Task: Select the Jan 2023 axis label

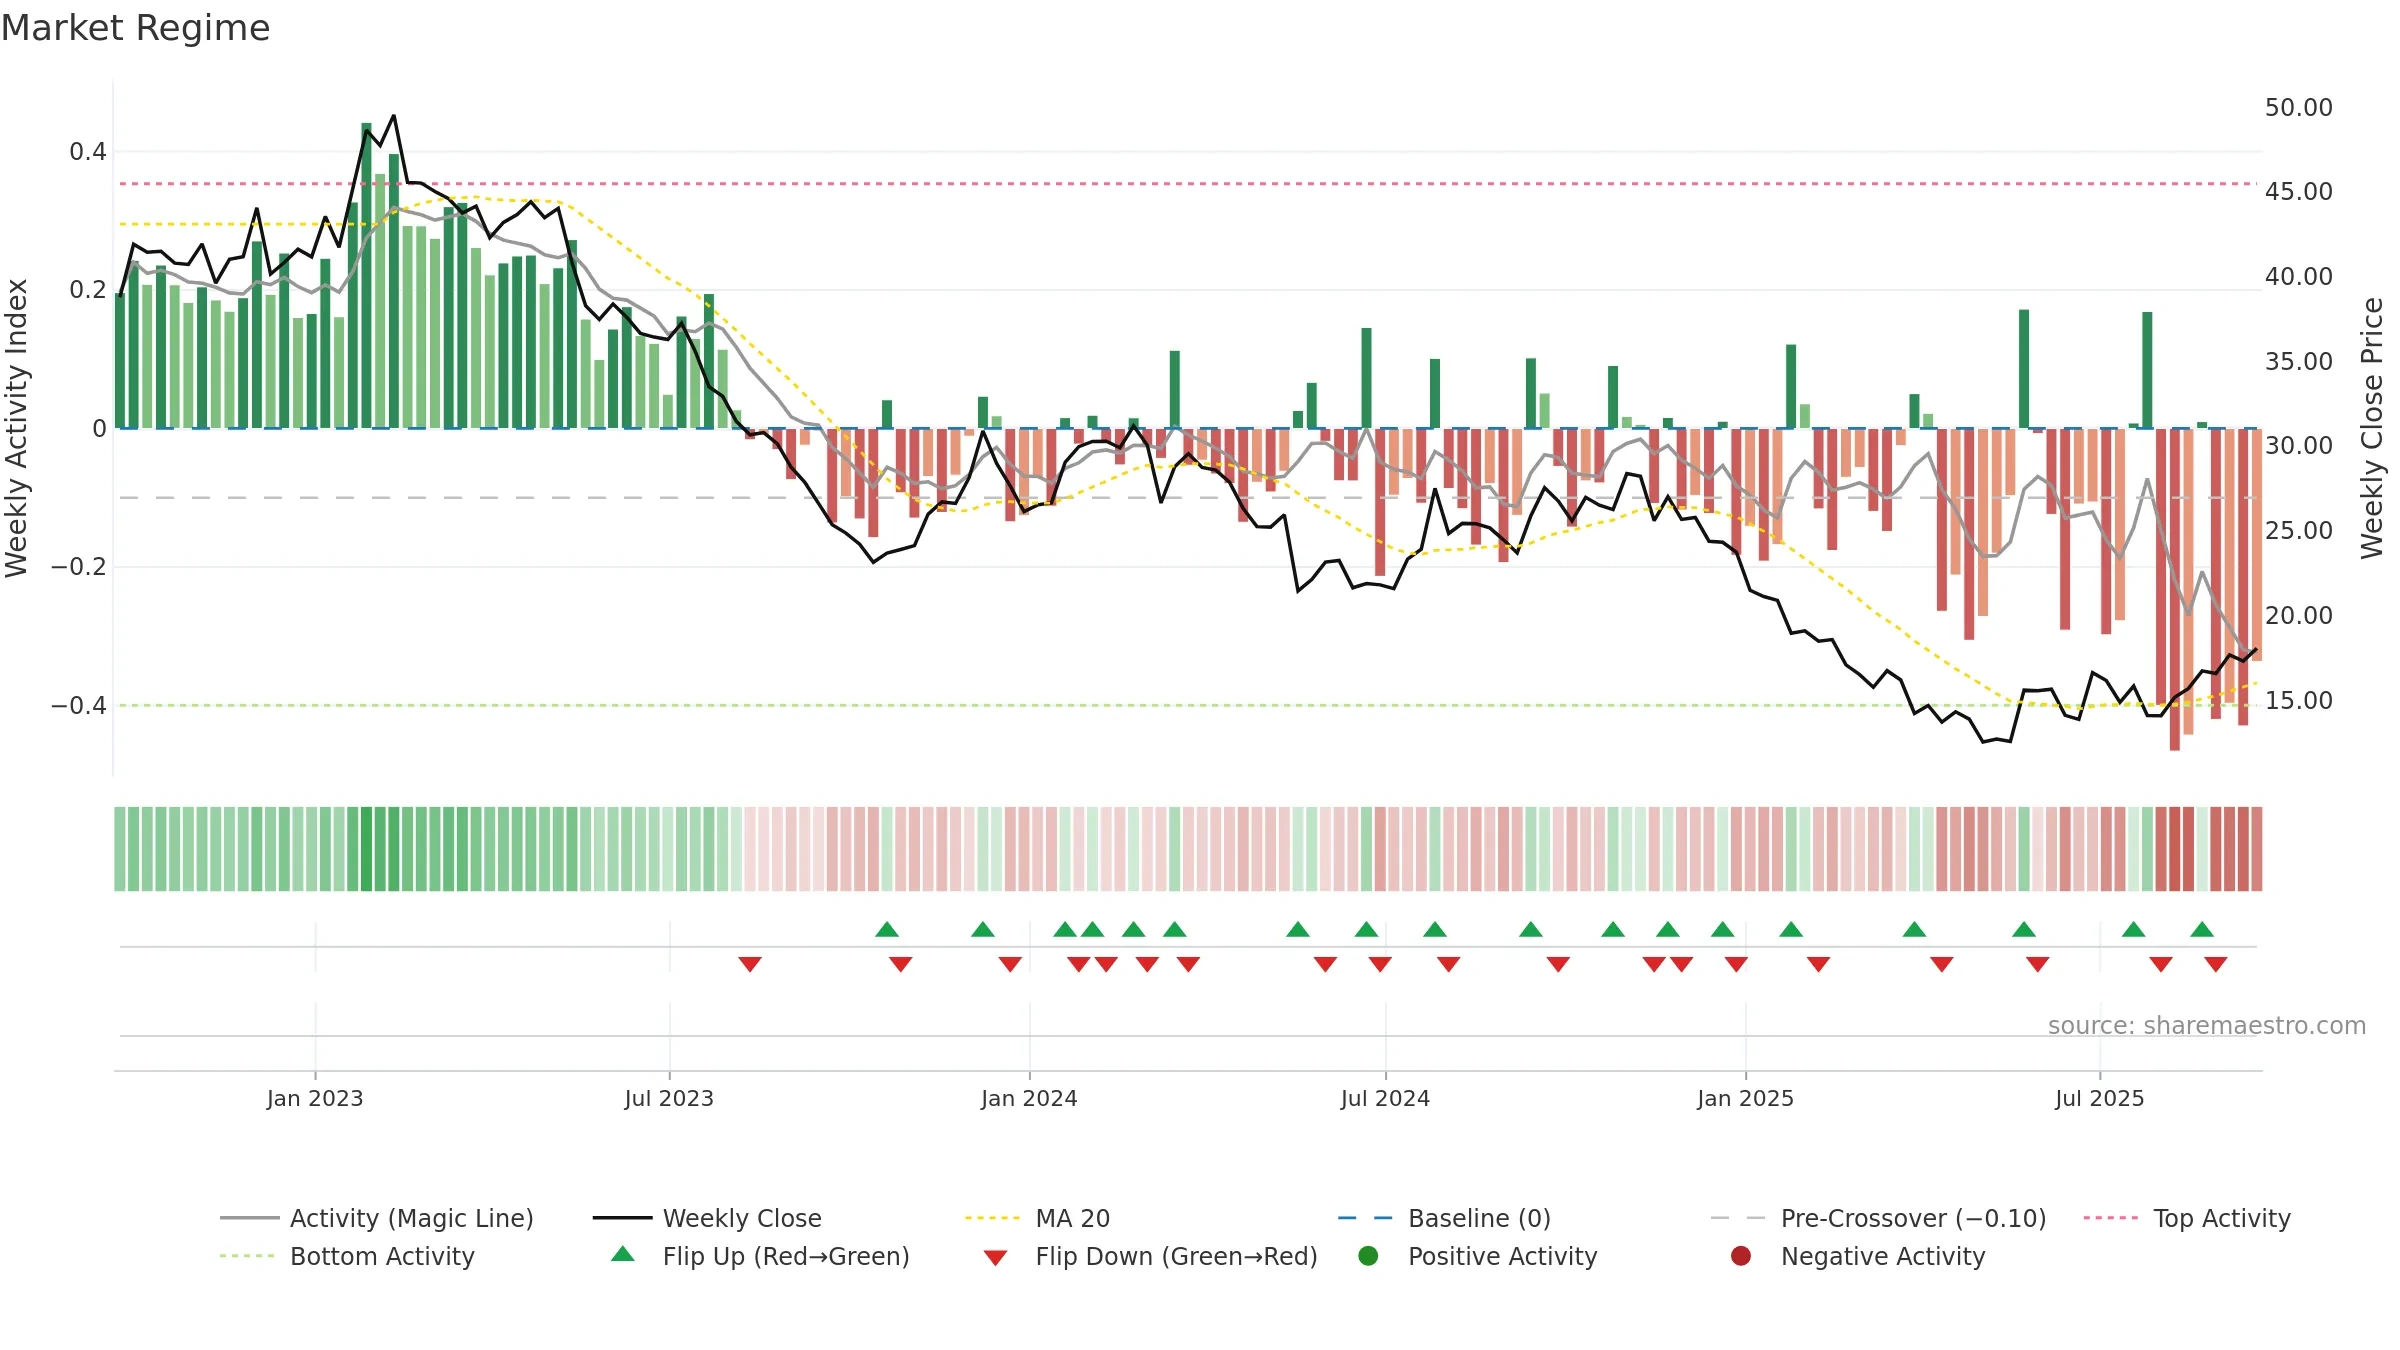Action: point(315,1098)
